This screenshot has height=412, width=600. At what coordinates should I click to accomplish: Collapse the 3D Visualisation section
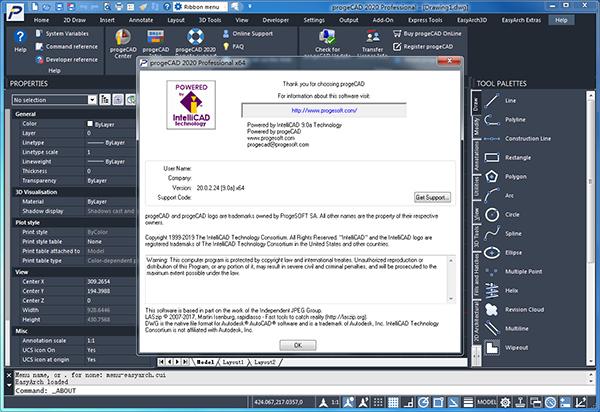[73, 192]
